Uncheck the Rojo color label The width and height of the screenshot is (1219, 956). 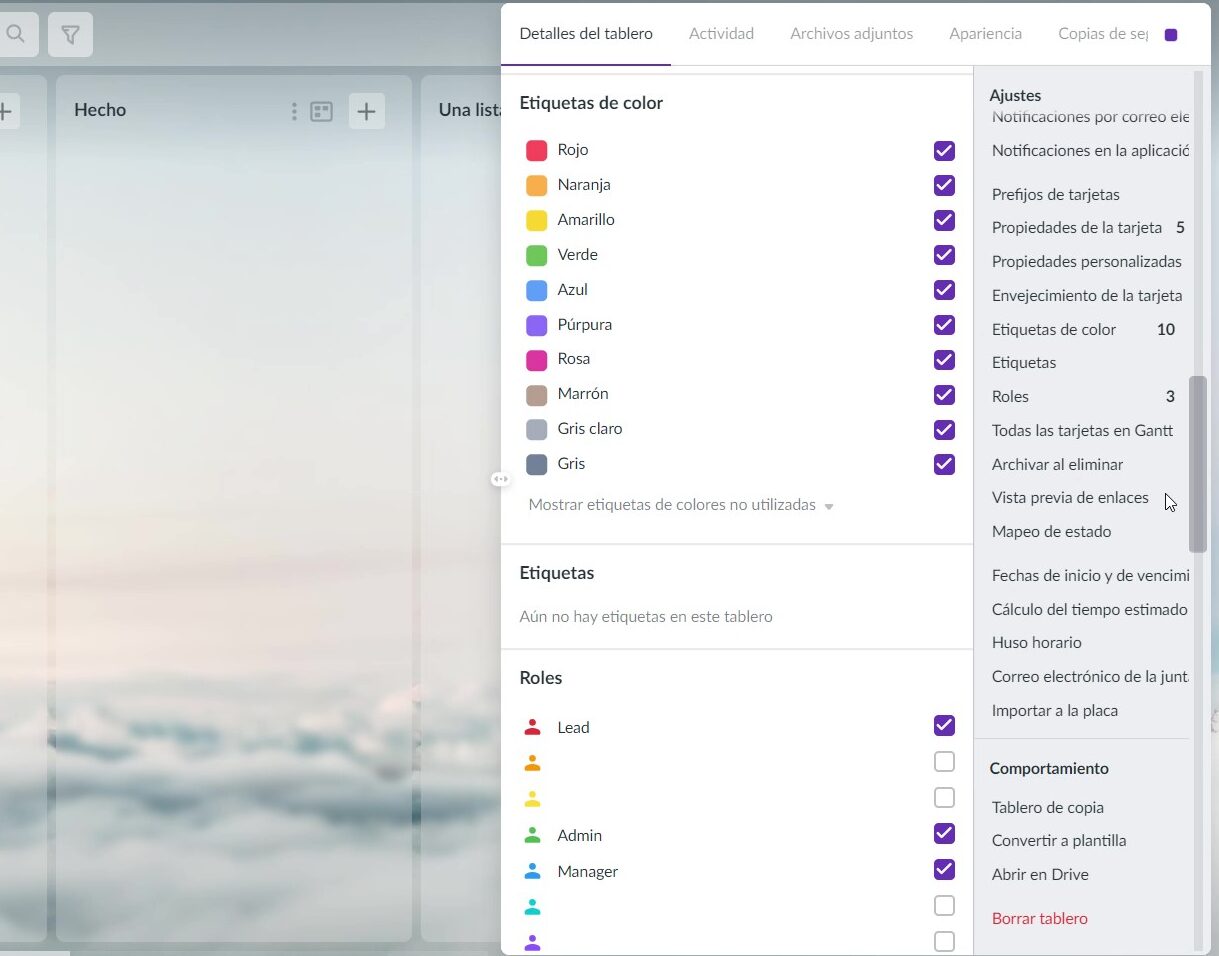pos(944,151)
